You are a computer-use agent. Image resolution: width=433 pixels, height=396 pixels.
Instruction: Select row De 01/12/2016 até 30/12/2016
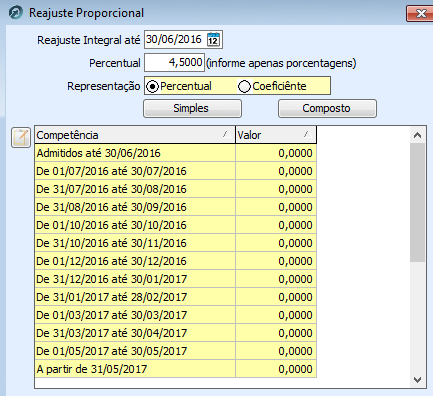pyautogui.click(x=176, y=261)
